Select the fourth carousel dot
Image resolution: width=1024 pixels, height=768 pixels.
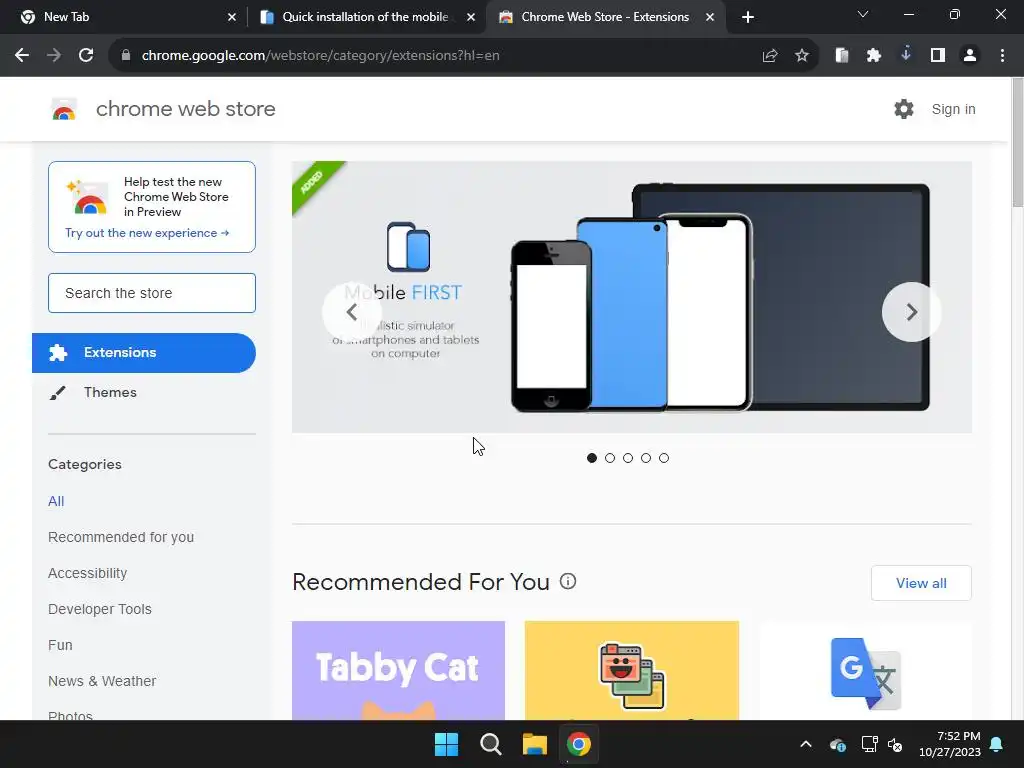pos(646,458)
